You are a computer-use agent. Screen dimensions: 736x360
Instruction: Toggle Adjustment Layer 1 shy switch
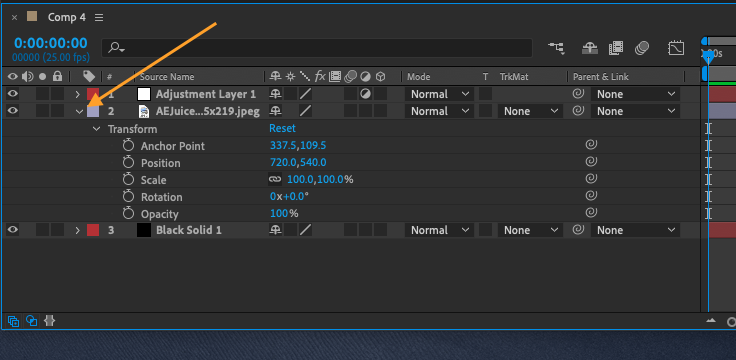(276, 94)
